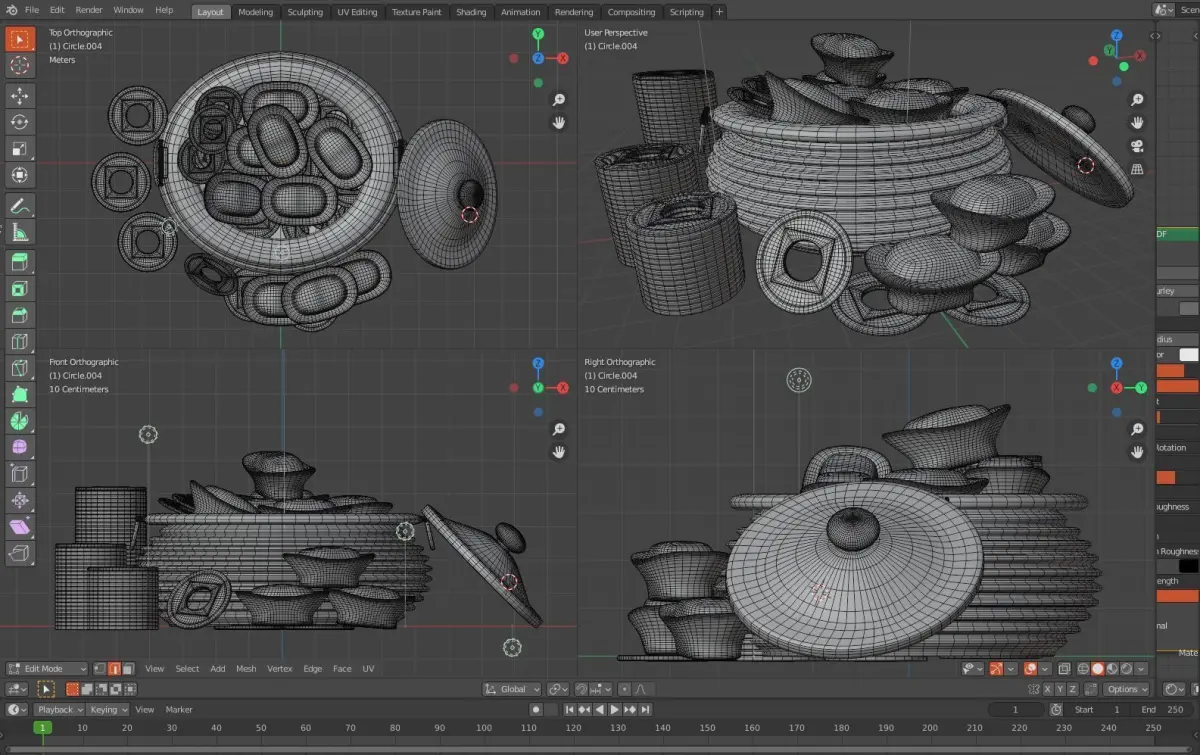This screenshot has width=1200, height=755.
Task: Click the Blender logo icon
Action: pyautogui.click(x=10, y=9)
